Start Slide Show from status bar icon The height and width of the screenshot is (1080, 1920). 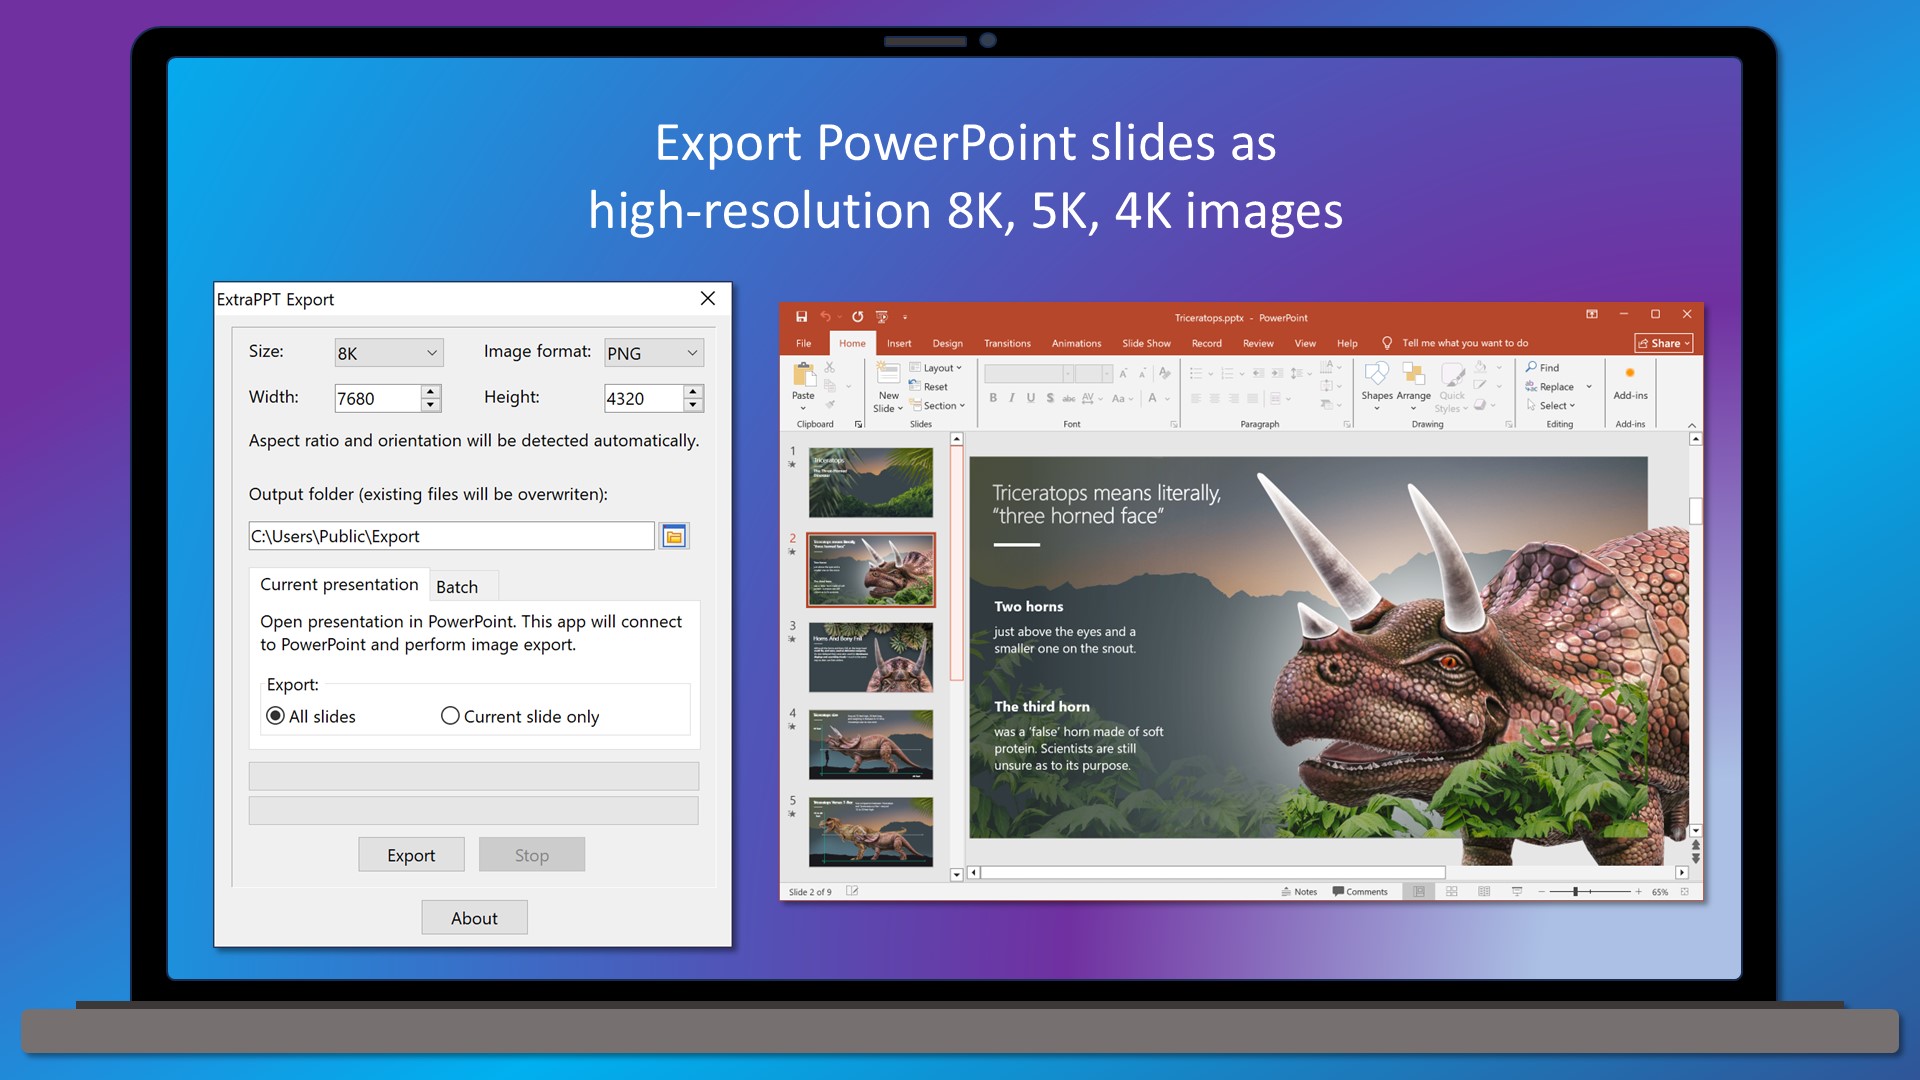click(x=1517, y=892)
